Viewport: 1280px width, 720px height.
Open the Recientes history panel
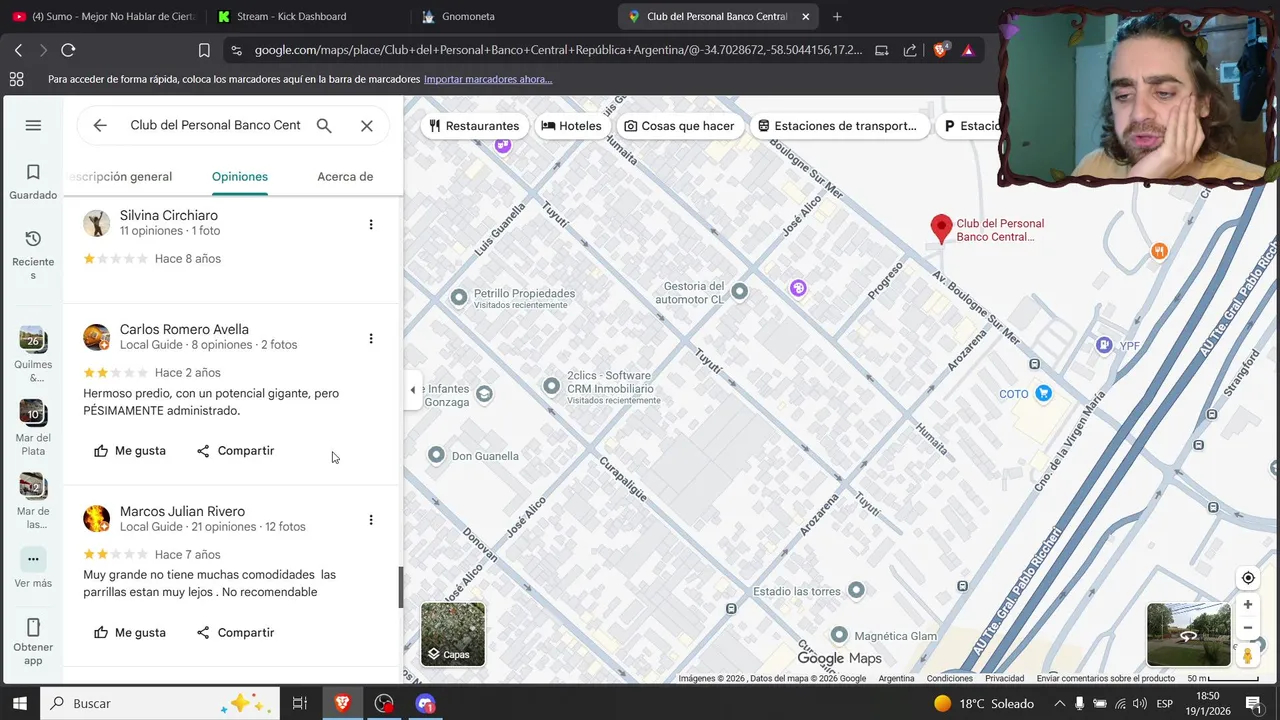33,255
